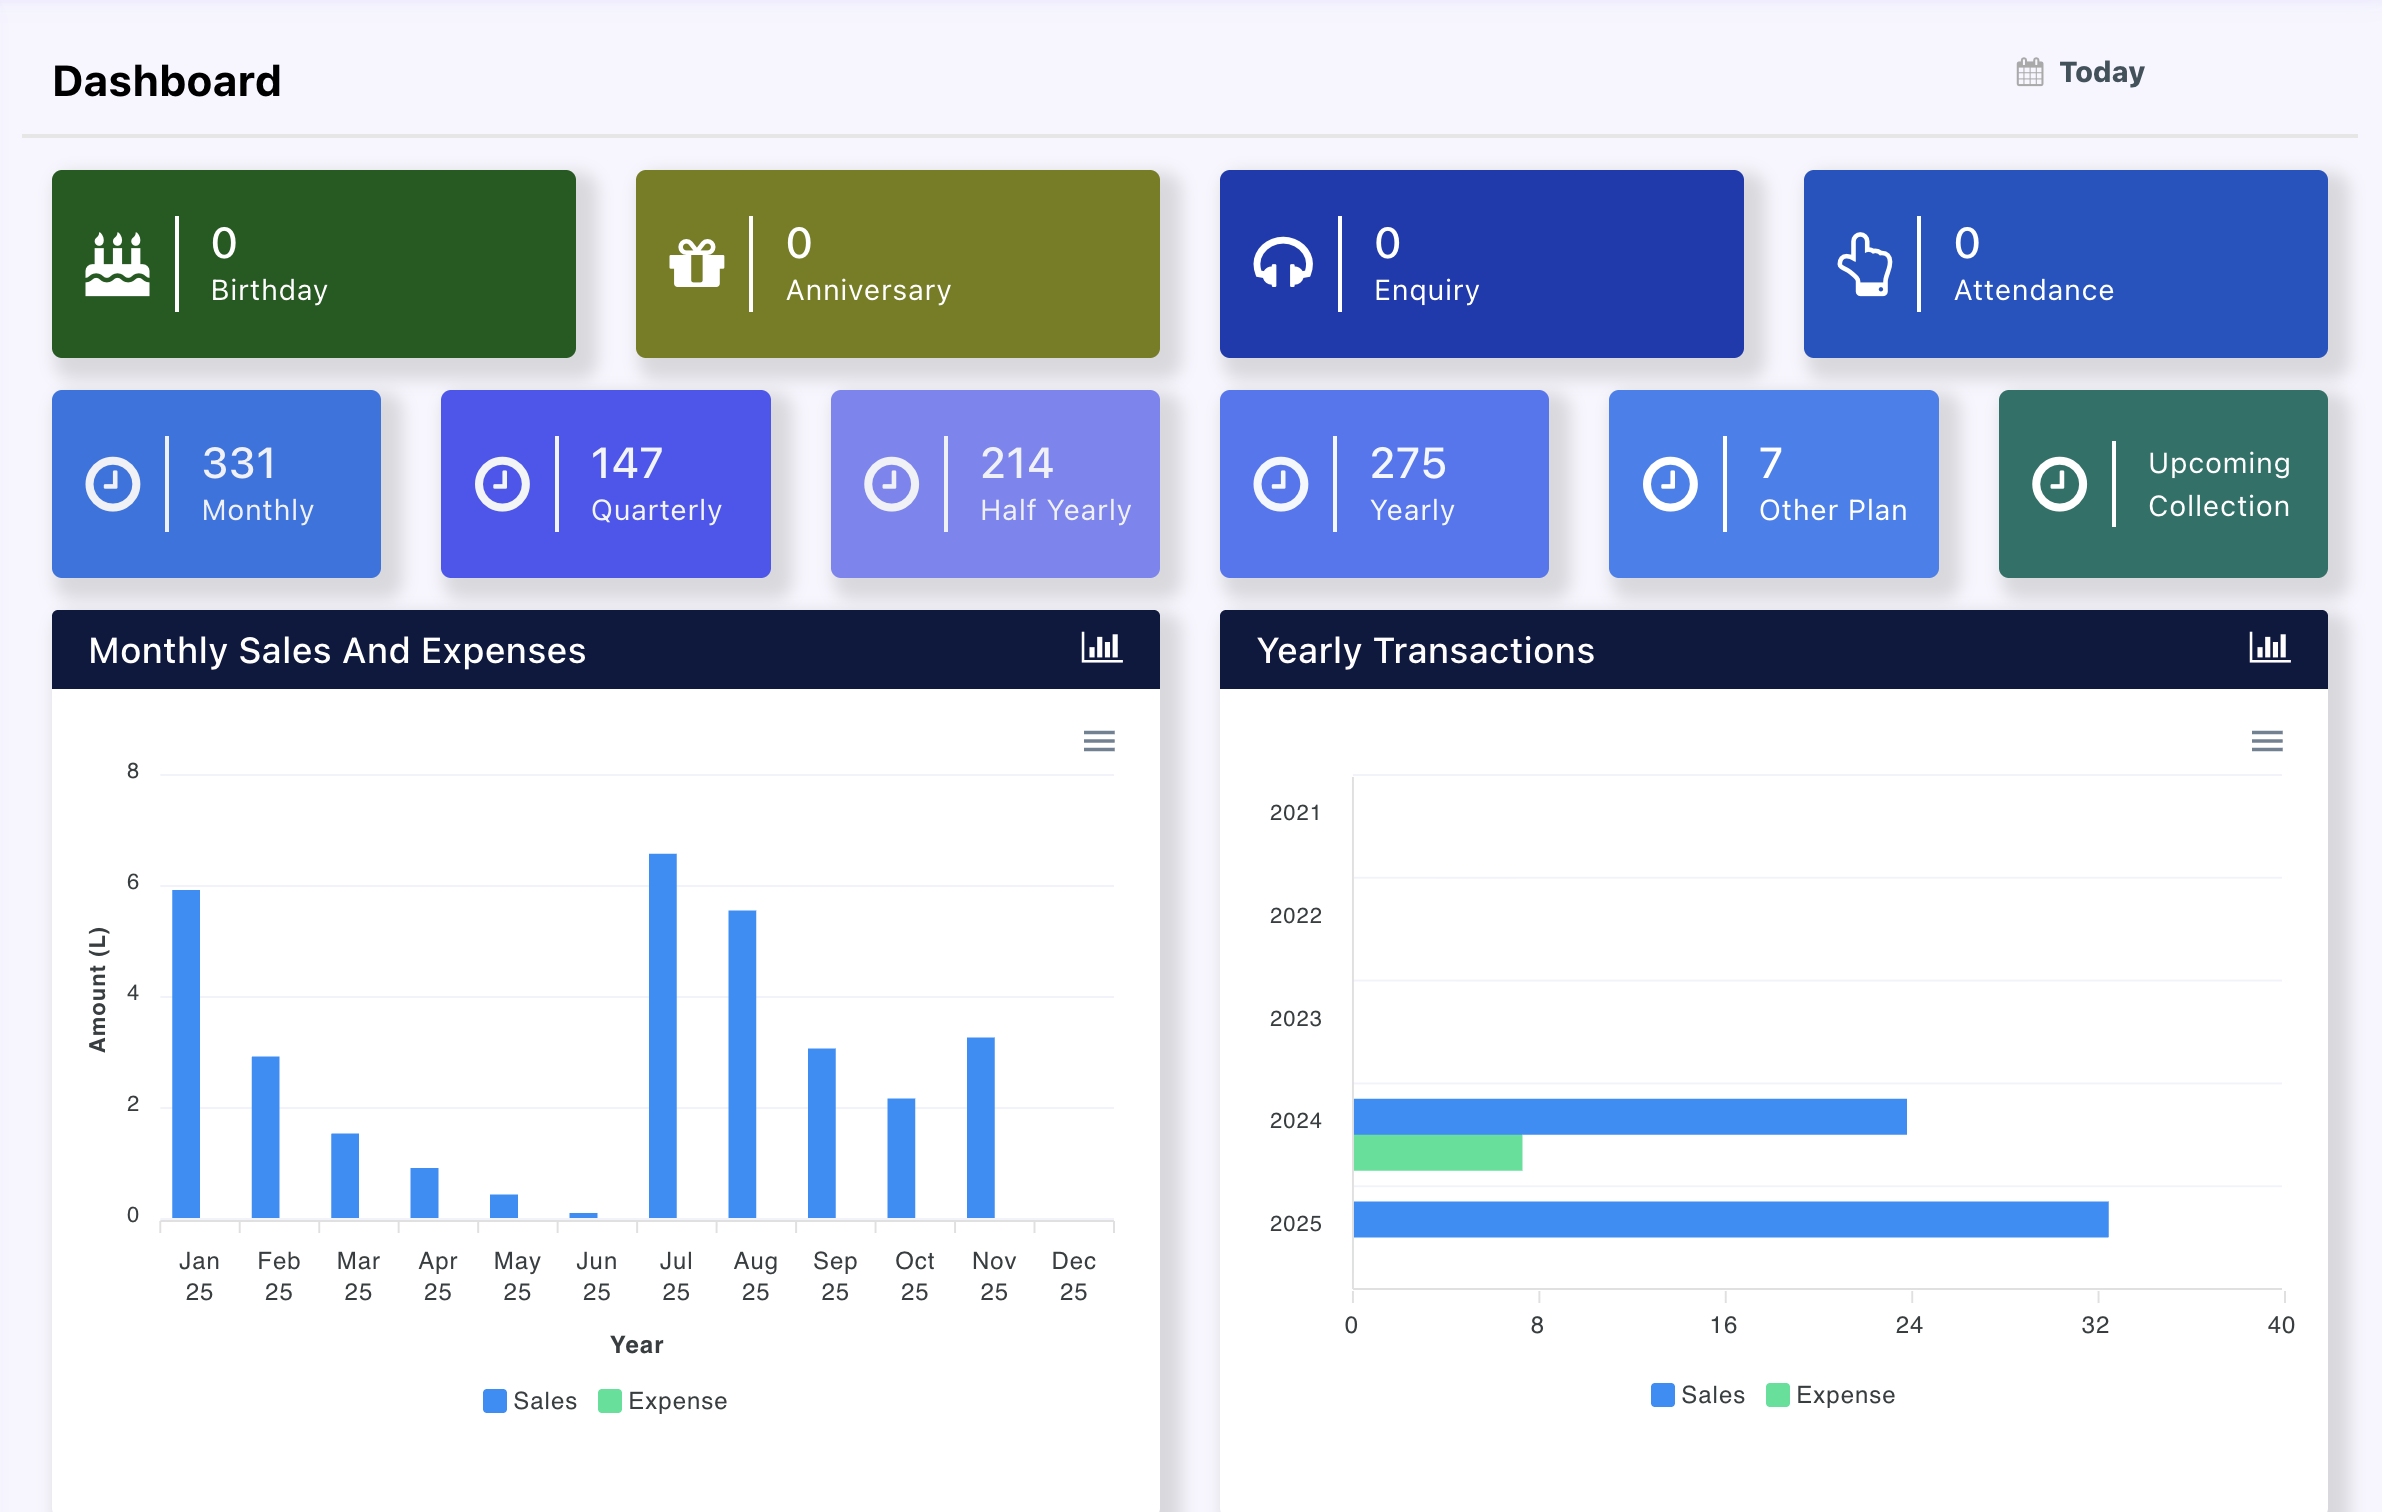Viewport: 2382px width, 1512px height.
Task: Click the Jul 25 sales bar
Action: (x=662, y=1035)
